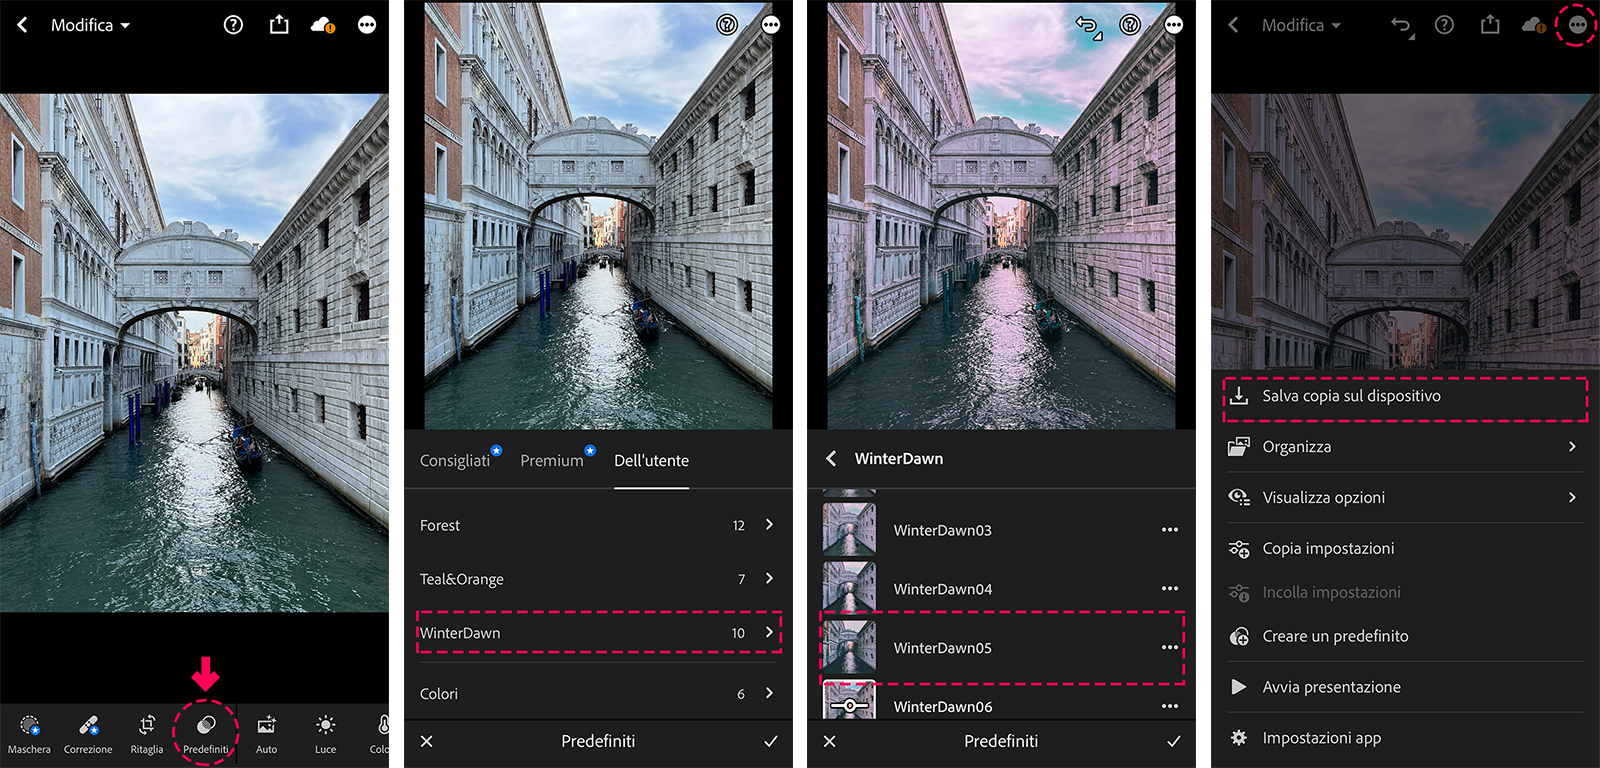Tap undo icon above photo on WinterDawn screen
Screen dimensions: 1600x768
(x=1089, y=27)
